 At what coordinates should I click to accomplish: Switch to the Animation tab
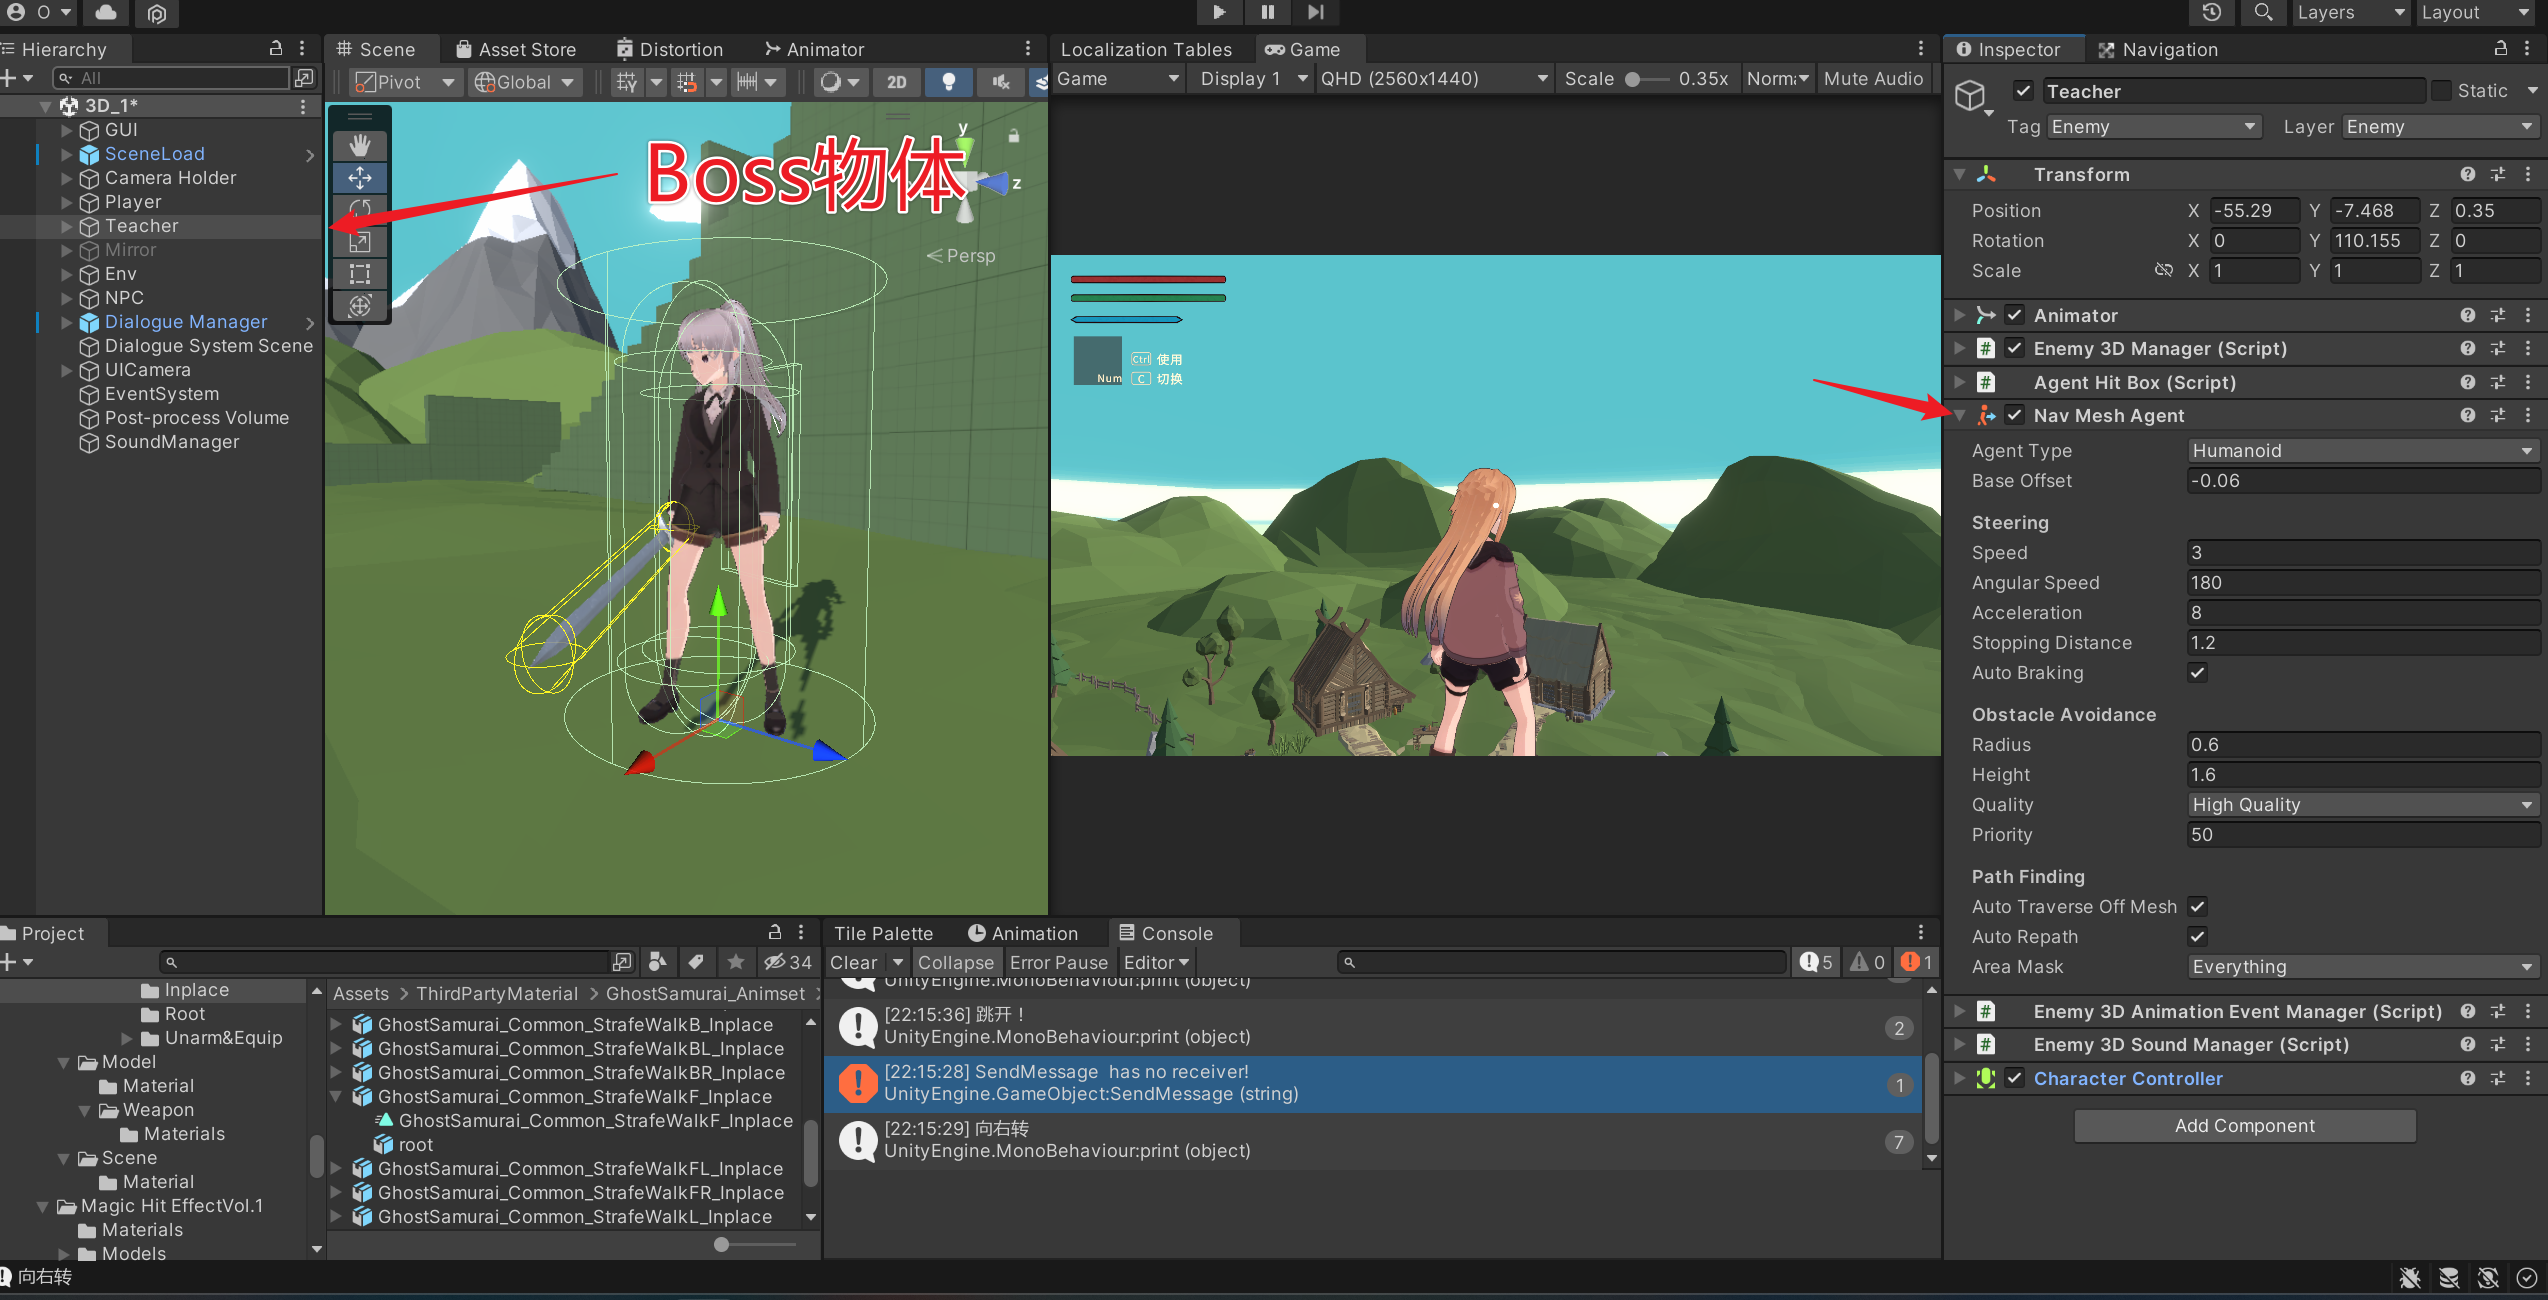[x=1030, y=932]
